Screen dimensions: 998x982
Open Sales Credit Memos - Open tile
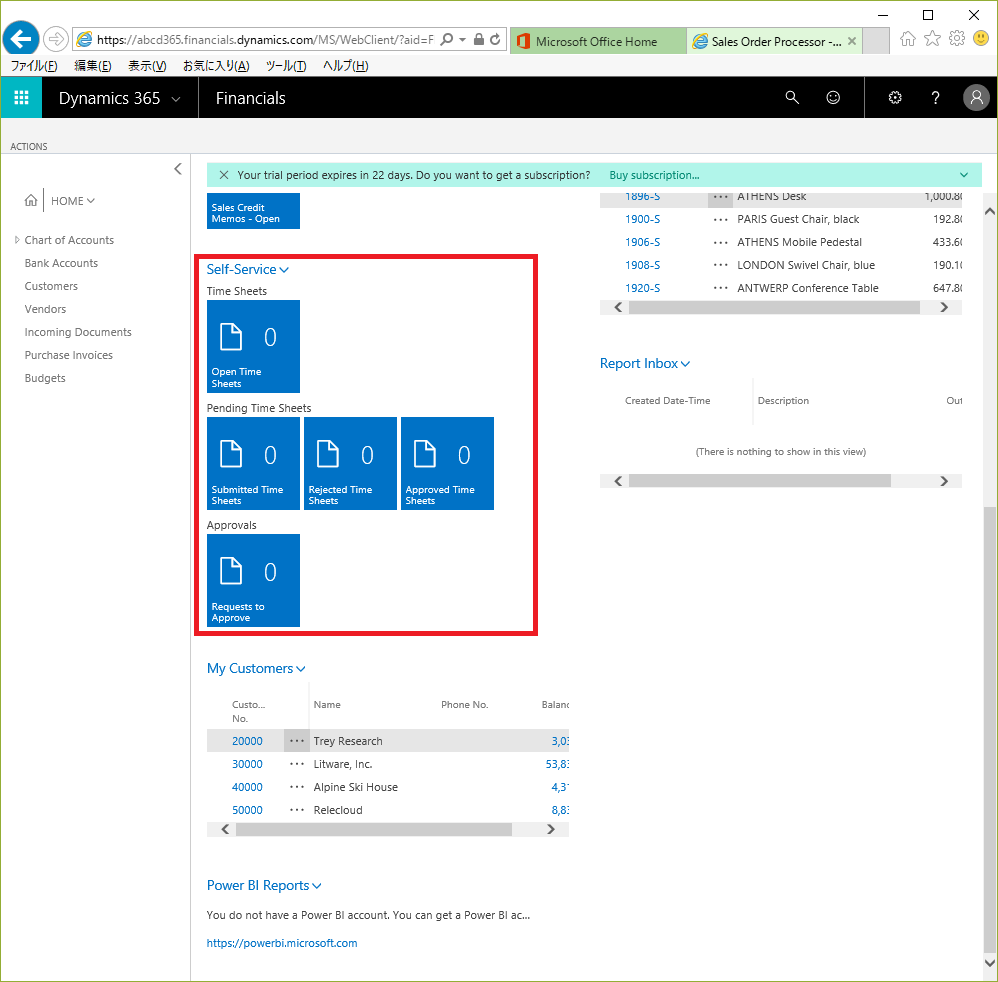253,211
